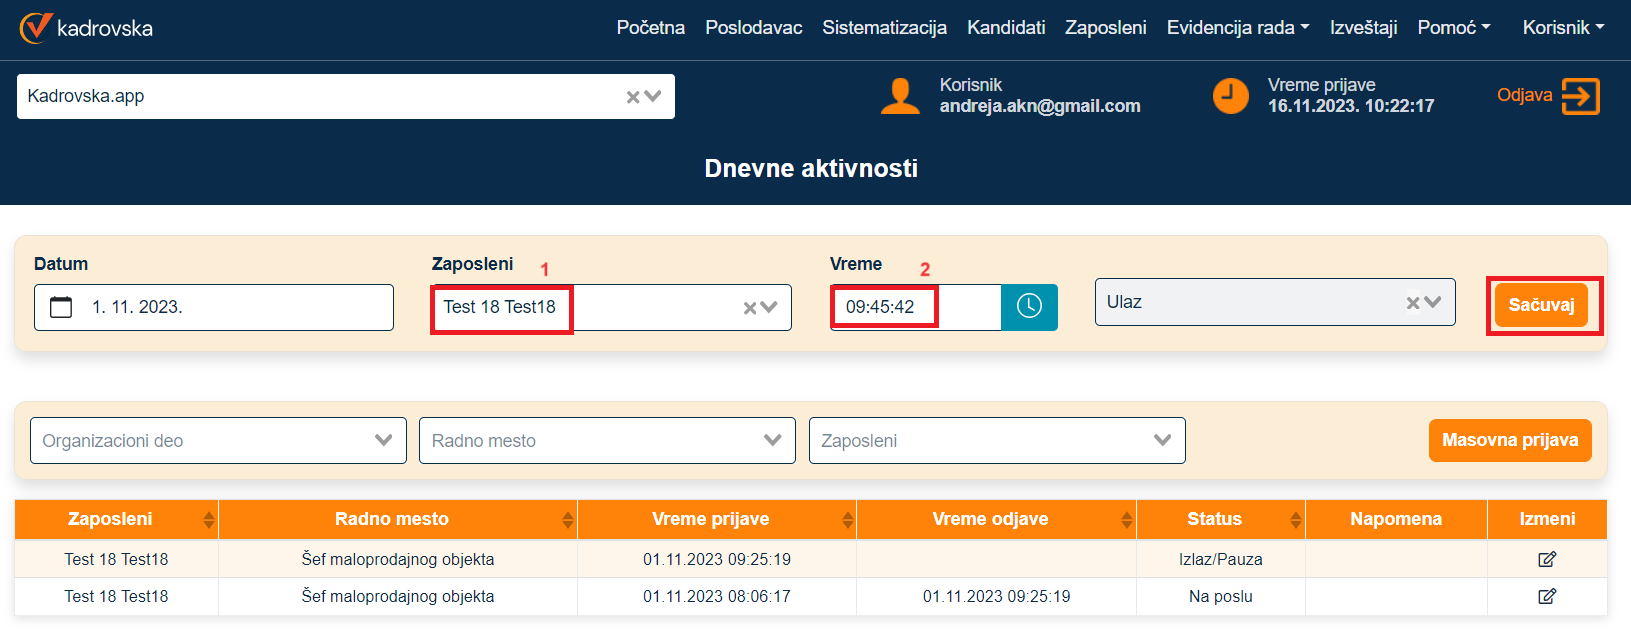
Task: Click the Masovna prijava button
Action: click(x=1509, y=440)
